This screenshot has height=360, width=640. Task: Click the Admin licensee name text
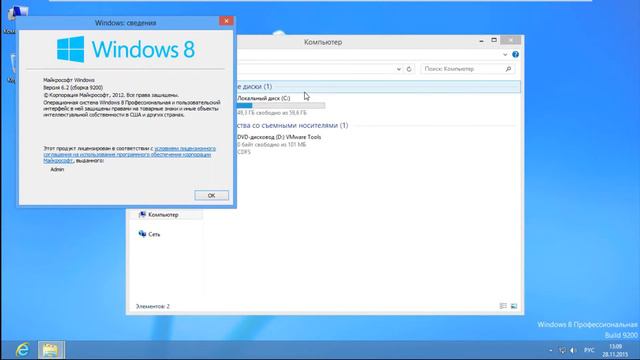click(57, 169)
